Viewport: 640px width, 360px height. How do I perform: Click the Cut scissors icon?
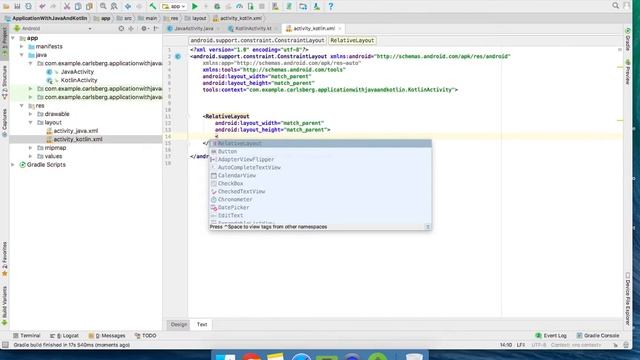(x=67, y=6)
